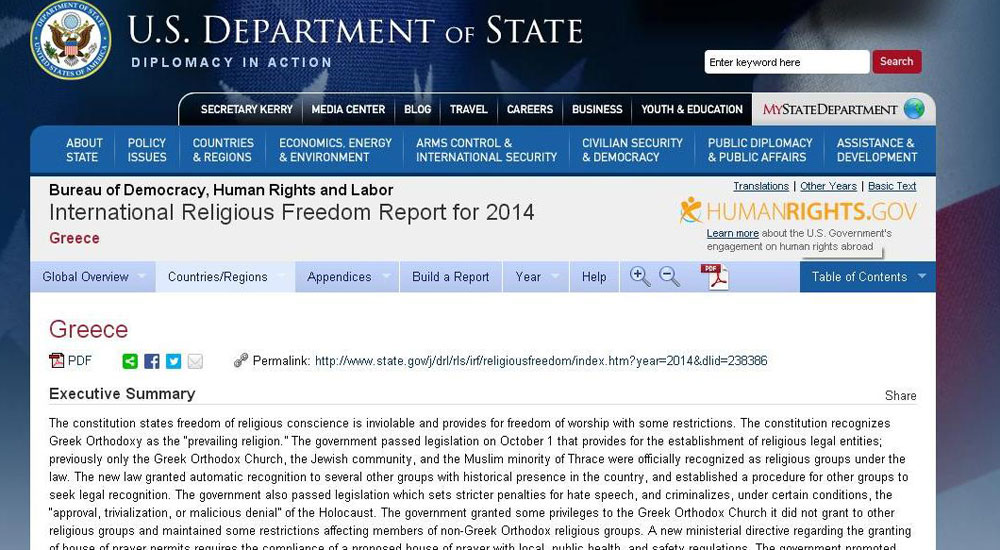Select the Secretary Kerry tab
Viewport: 1000px width, 550px height.
coord(246,110)
